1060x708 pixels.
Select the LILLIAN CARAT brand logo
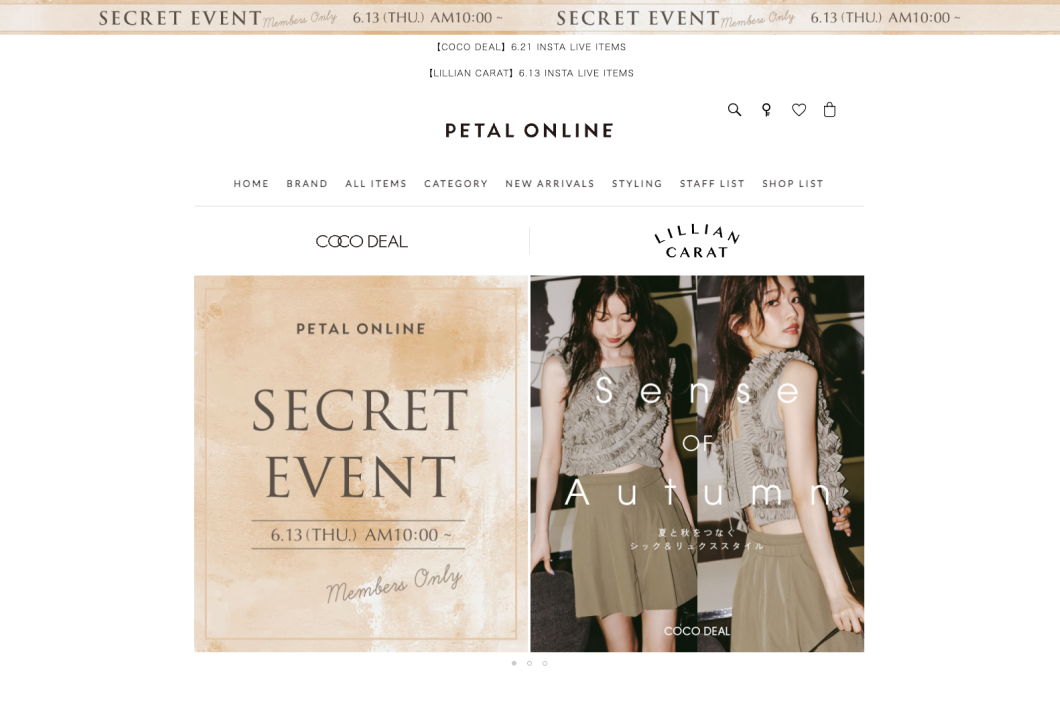[x=697, y=241]
